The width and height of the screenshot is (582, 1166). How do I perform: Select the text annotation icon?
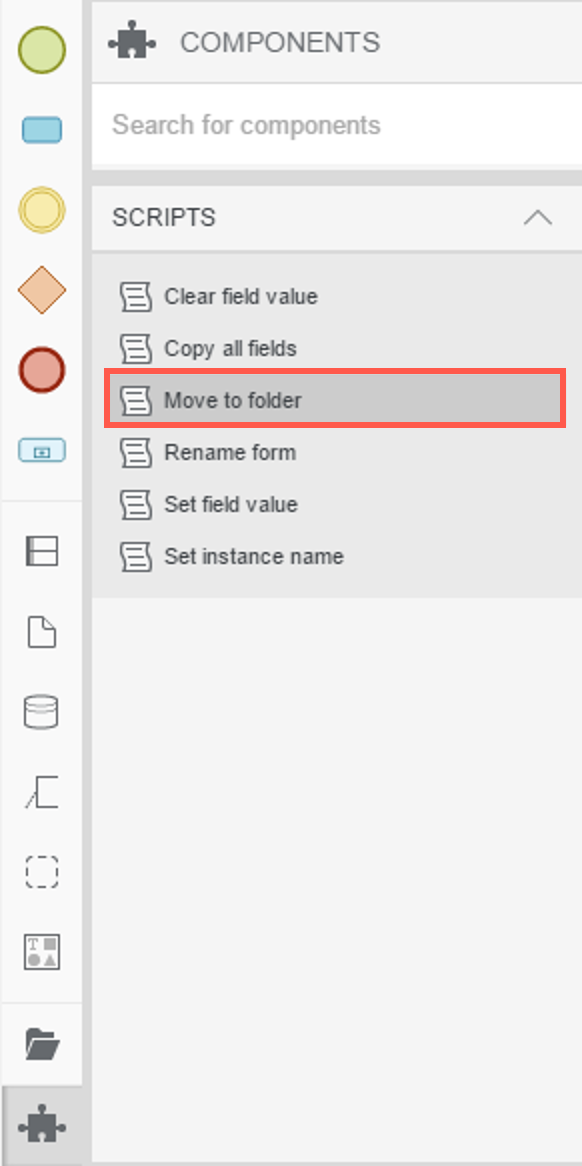(42, 792)
